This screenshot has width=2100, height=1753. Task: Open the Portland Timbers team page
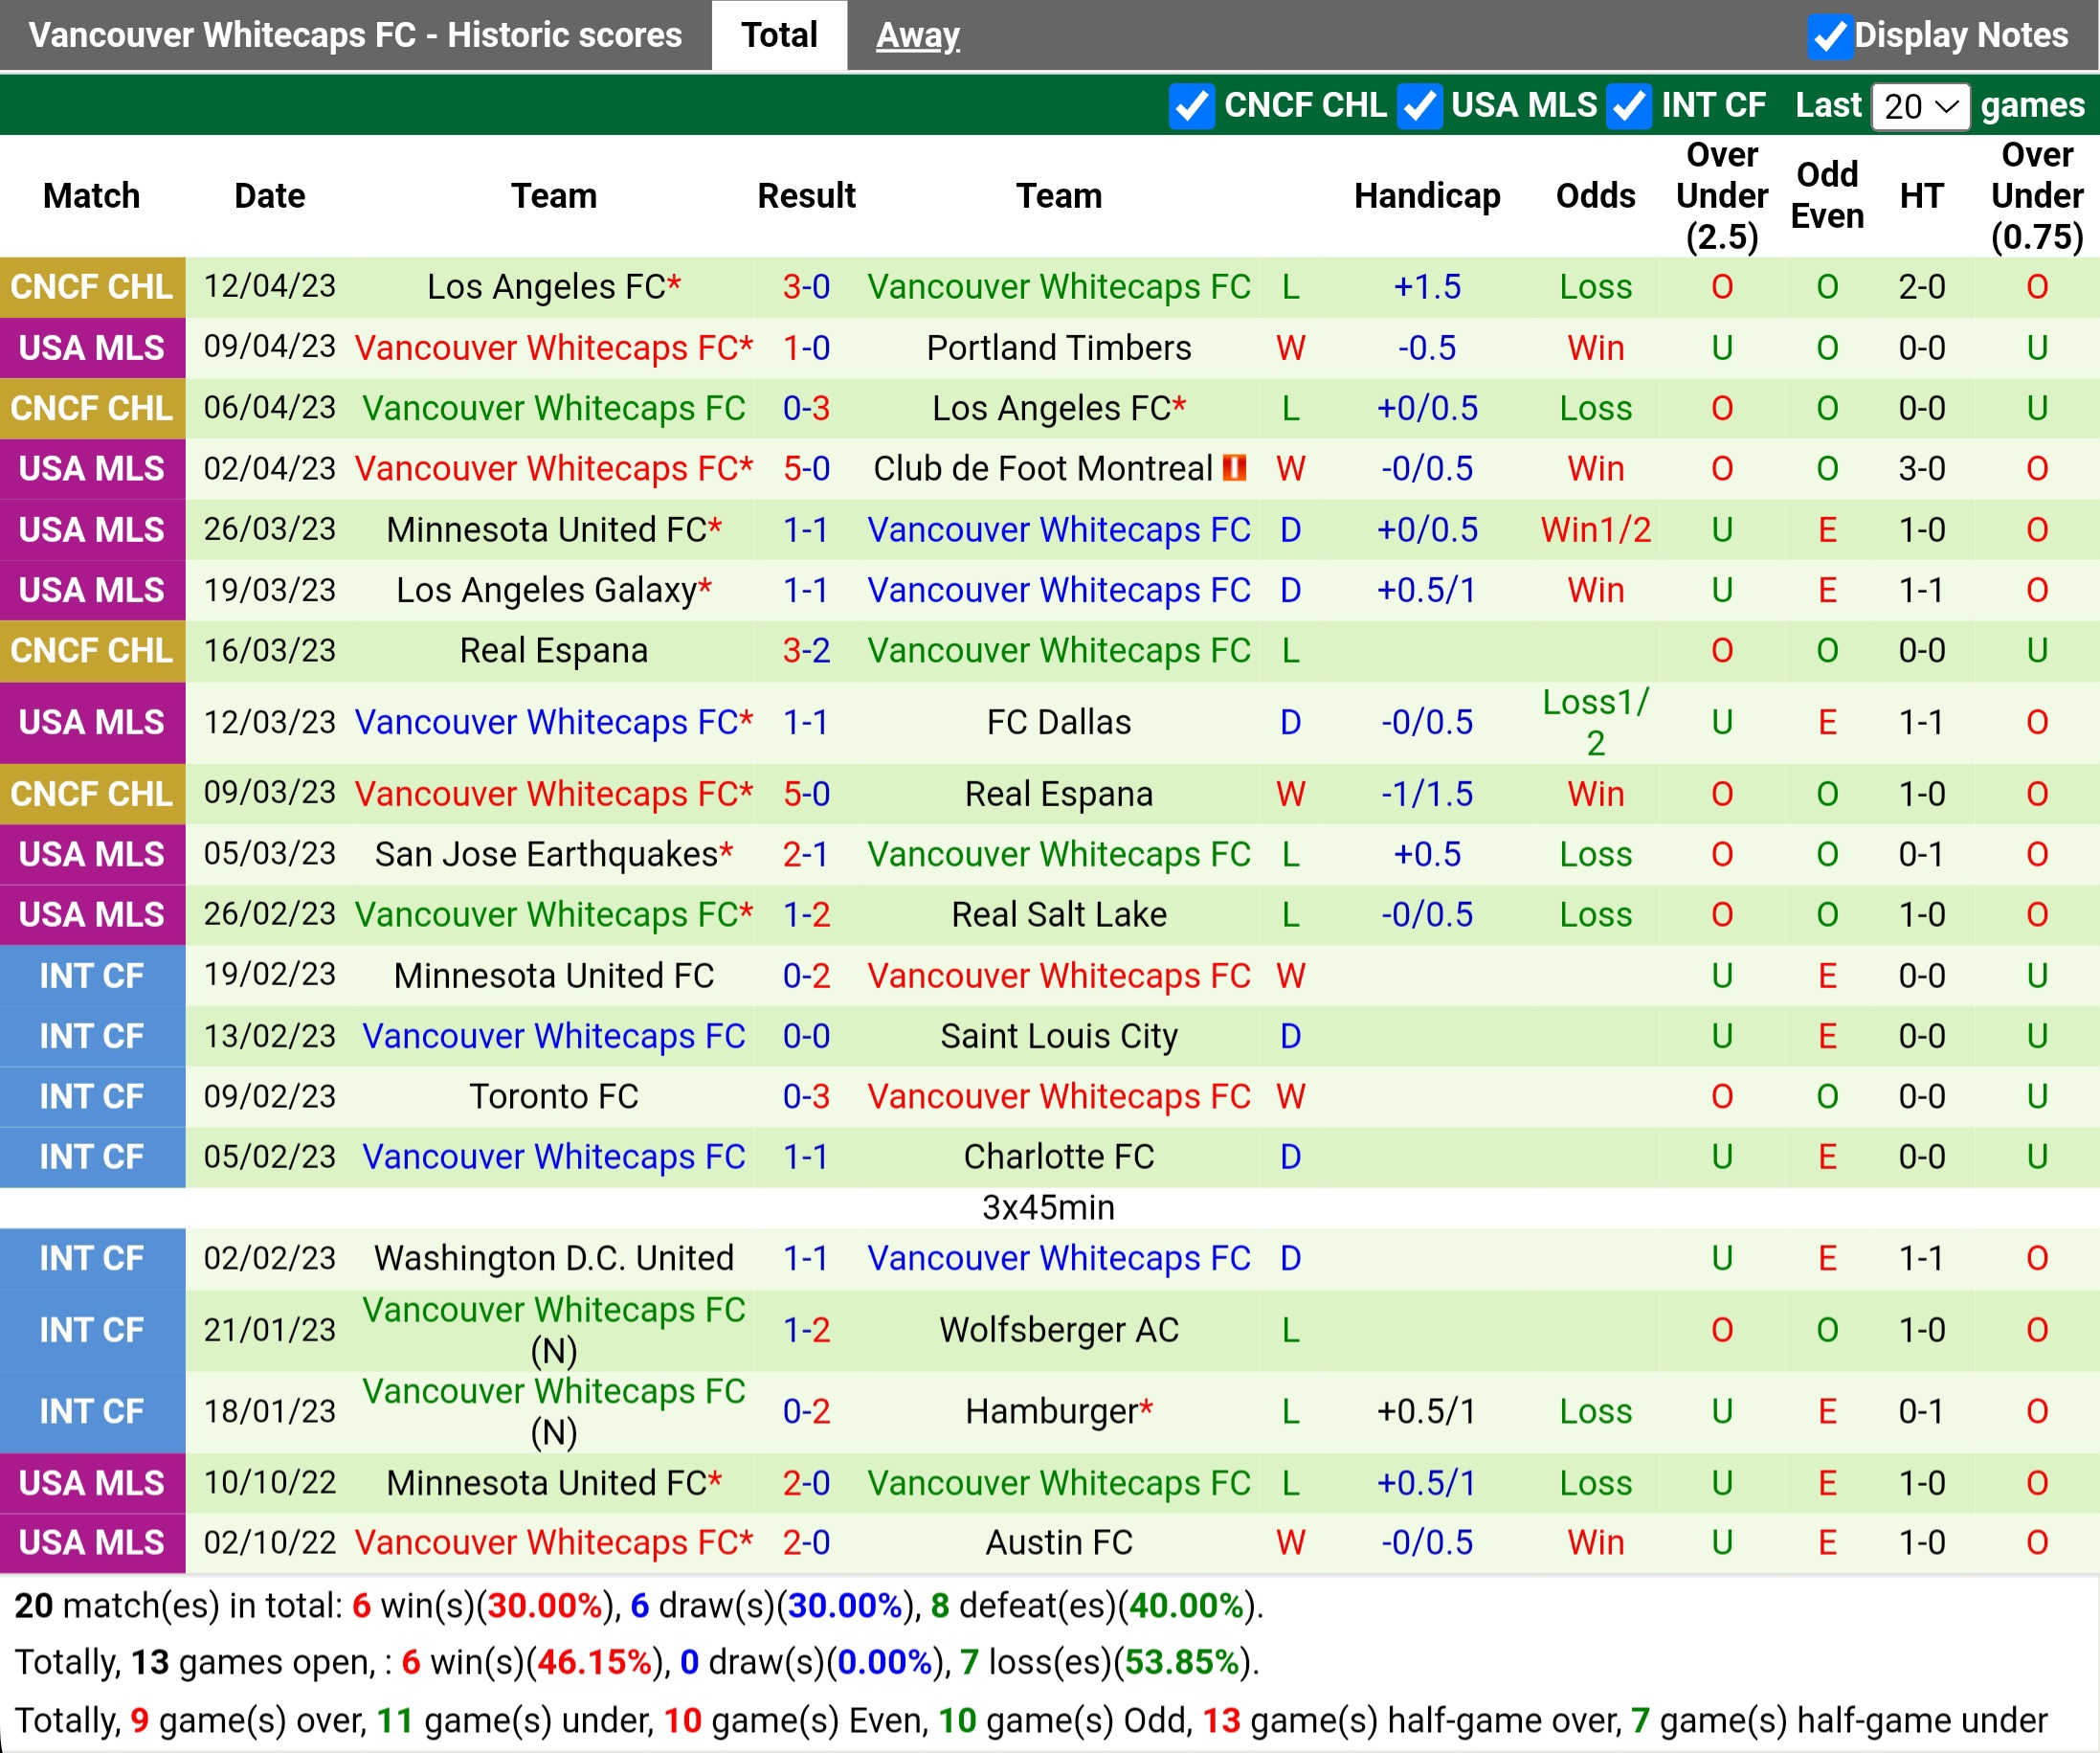click(1059, 348)
